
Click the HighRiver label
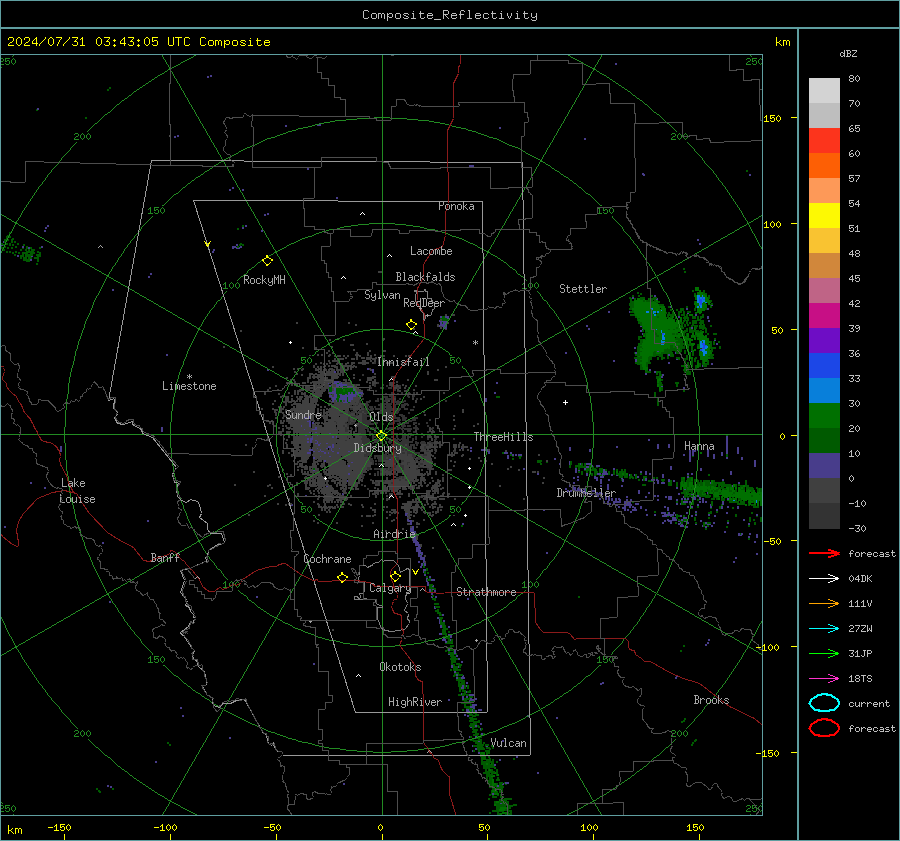(415, 702)
